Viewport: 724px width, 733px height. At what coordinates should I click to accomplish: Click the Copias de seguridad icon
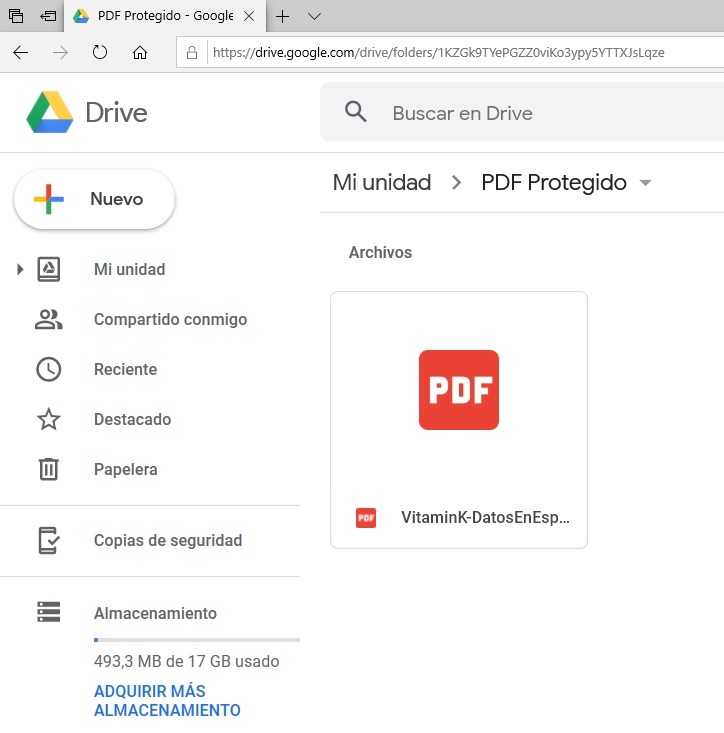[48, 541]
